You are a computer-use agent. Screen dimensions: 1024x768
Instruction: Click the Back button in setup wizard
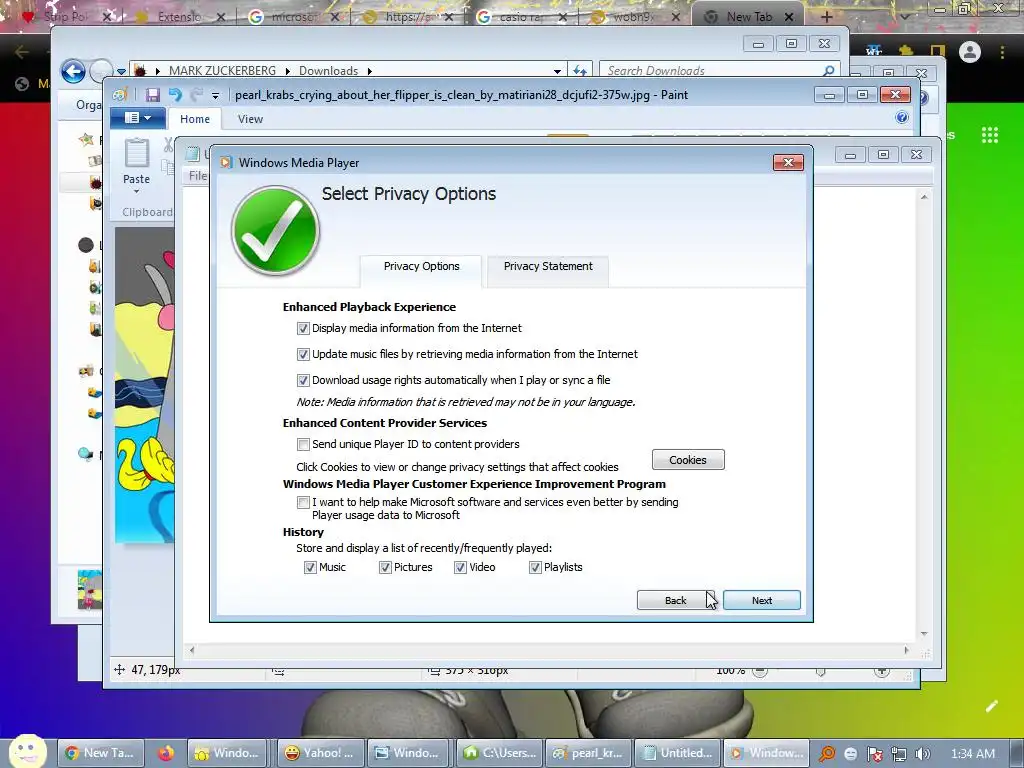pyautogui.click(x=675, y=600)
